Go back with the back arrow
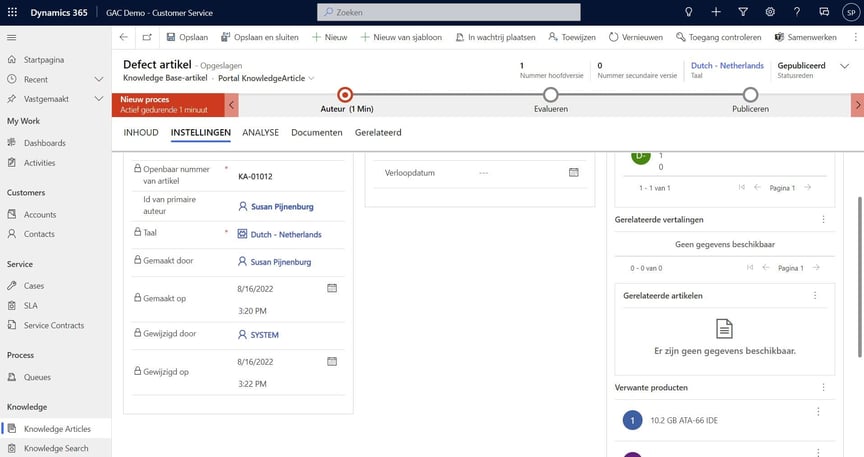This screenshot has height=457, width=864. click(x=123, y=37)
